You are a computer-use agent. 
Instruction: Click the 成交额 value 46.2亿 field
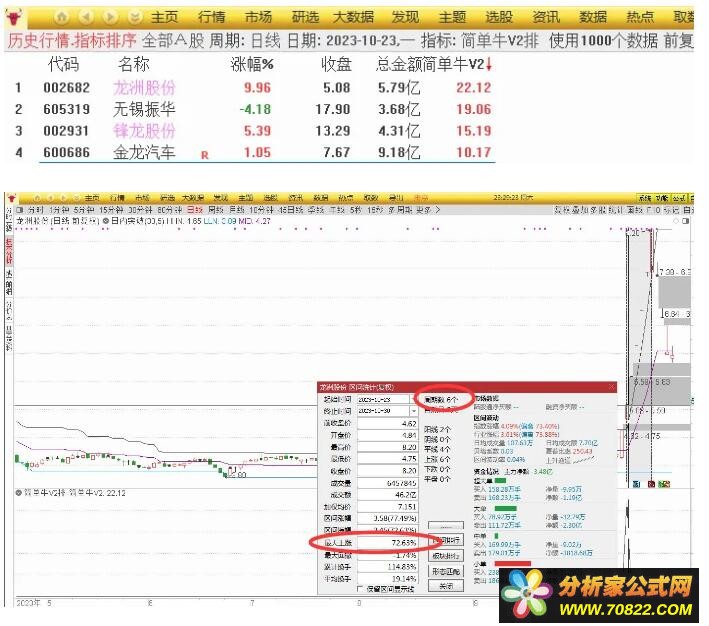click(388, 495)
